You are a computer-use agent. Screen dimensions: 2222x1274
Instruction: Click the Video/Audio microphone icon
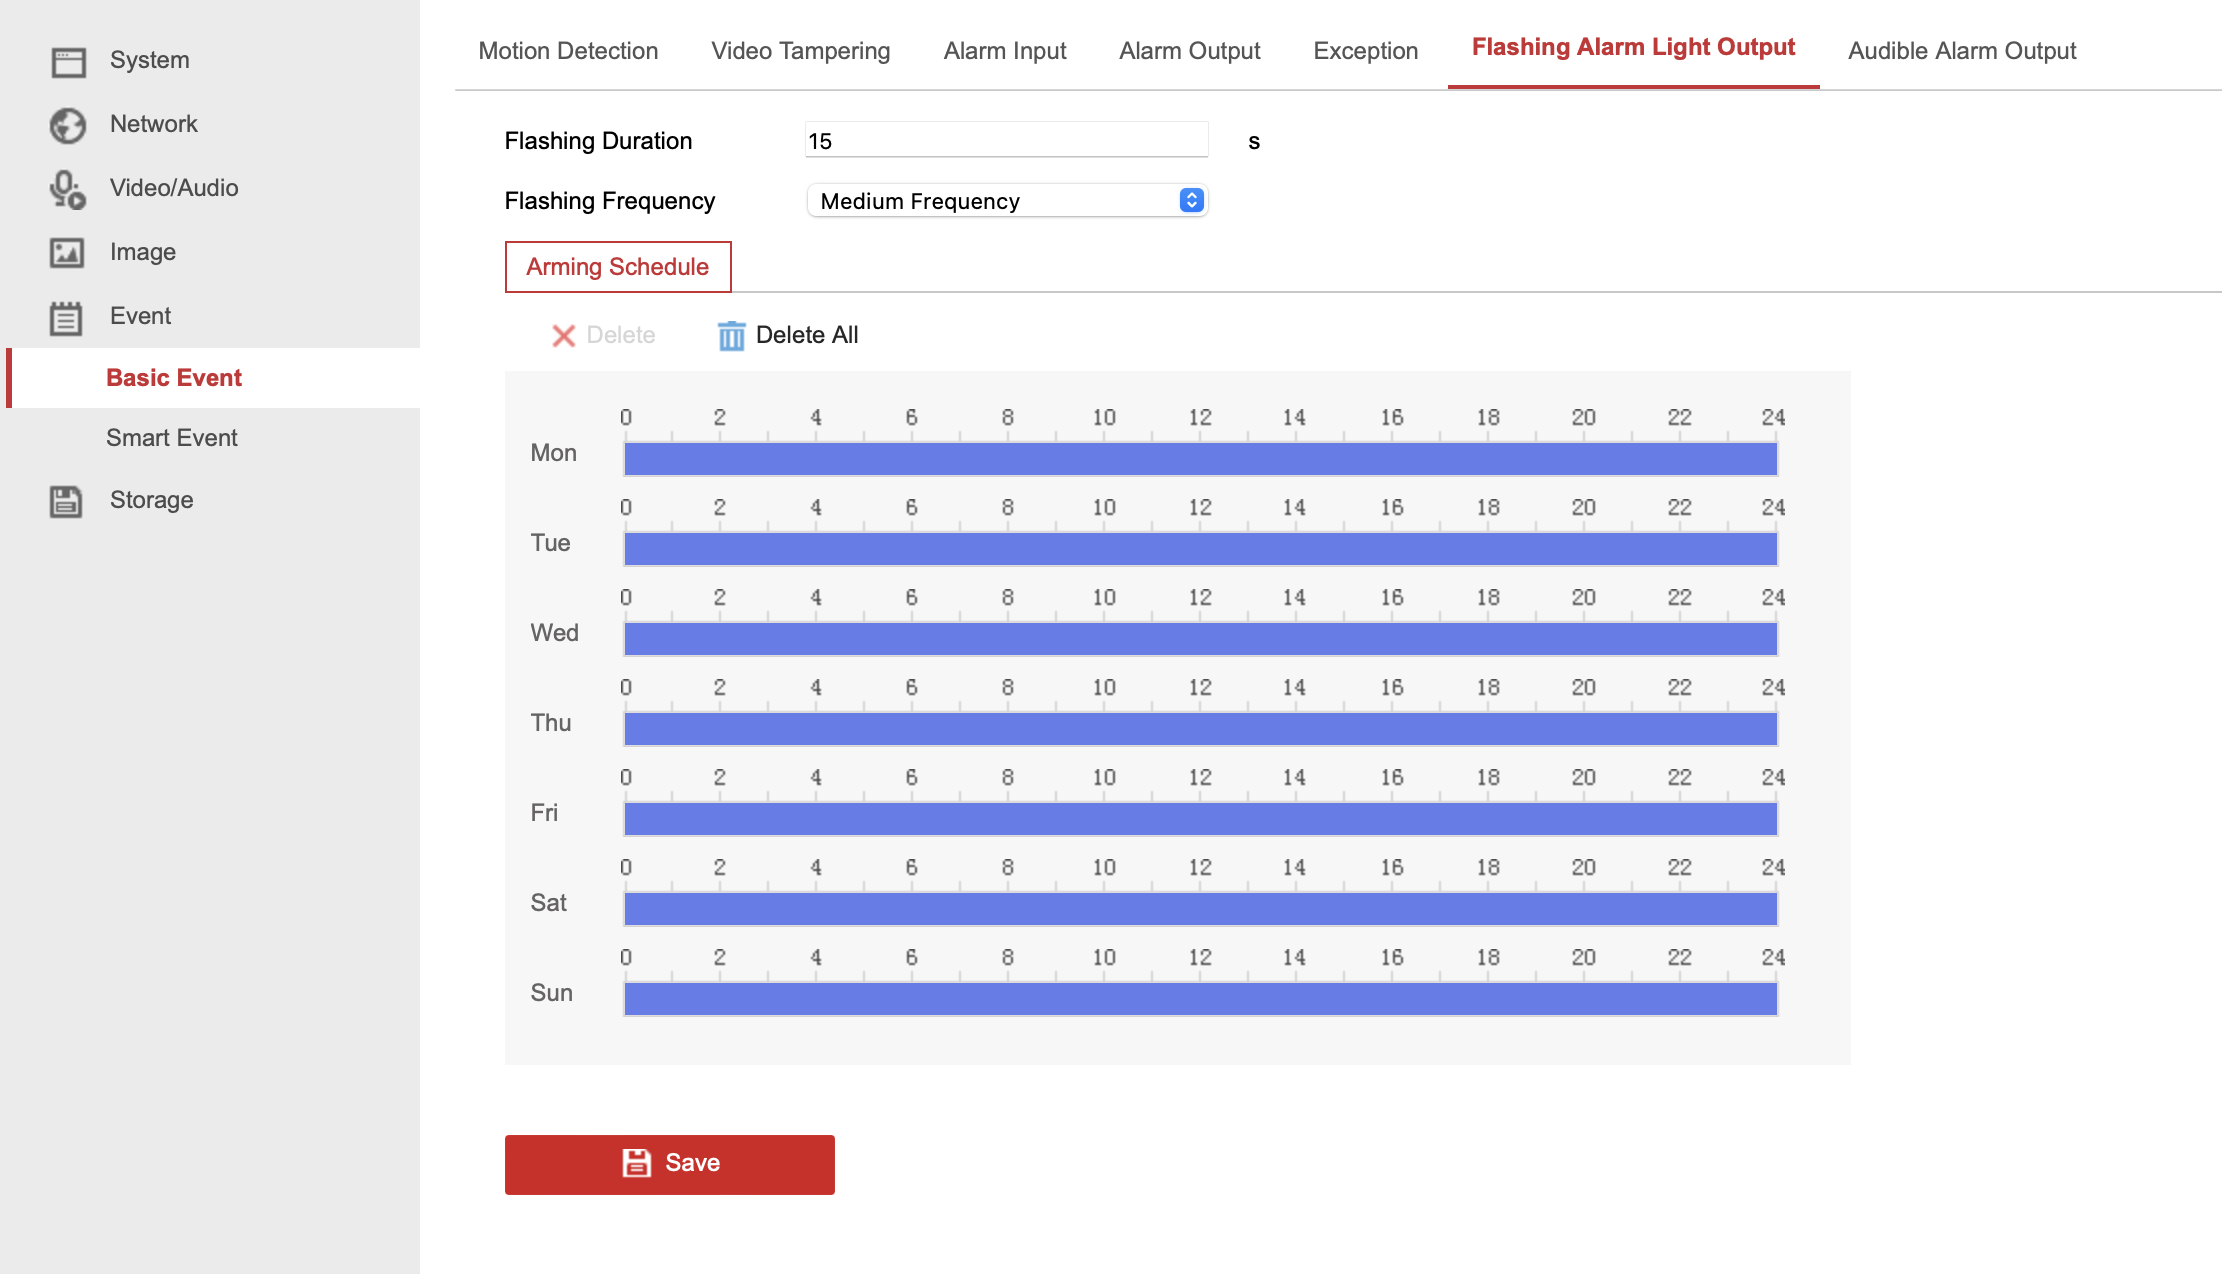[x=68, y=189]
